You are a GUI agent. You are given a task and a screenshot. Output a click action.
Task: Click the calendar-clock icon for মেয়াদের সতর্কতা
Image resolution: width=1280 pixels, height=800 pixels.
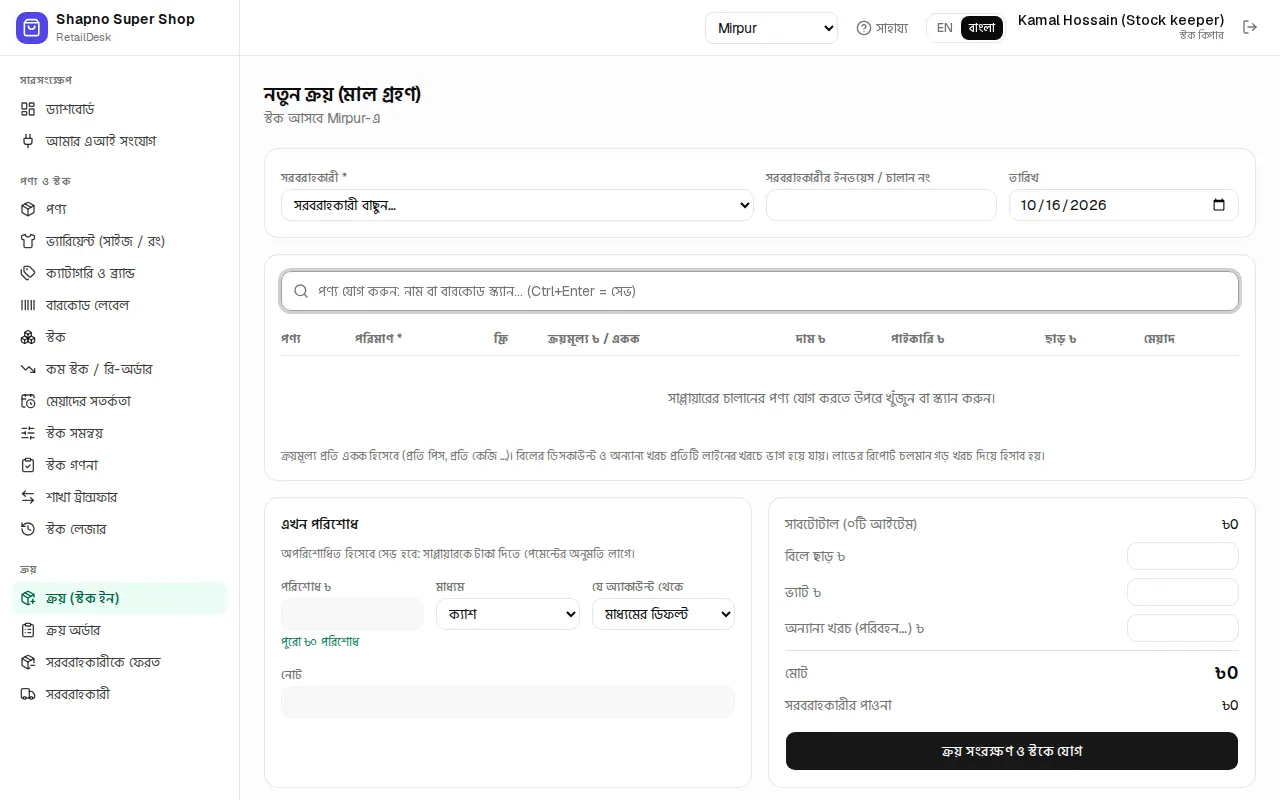coord(28,401)
